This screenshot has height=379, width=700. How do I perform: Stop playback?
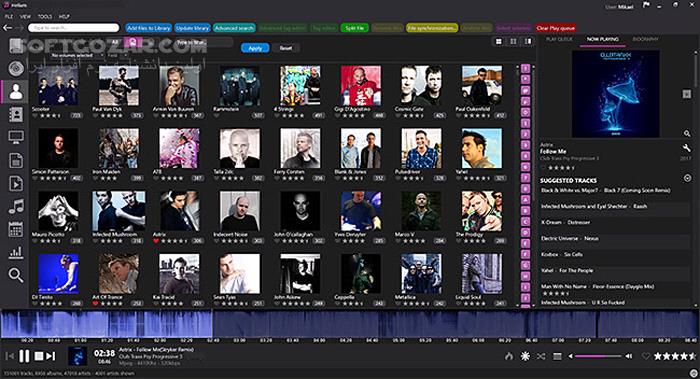39,356
